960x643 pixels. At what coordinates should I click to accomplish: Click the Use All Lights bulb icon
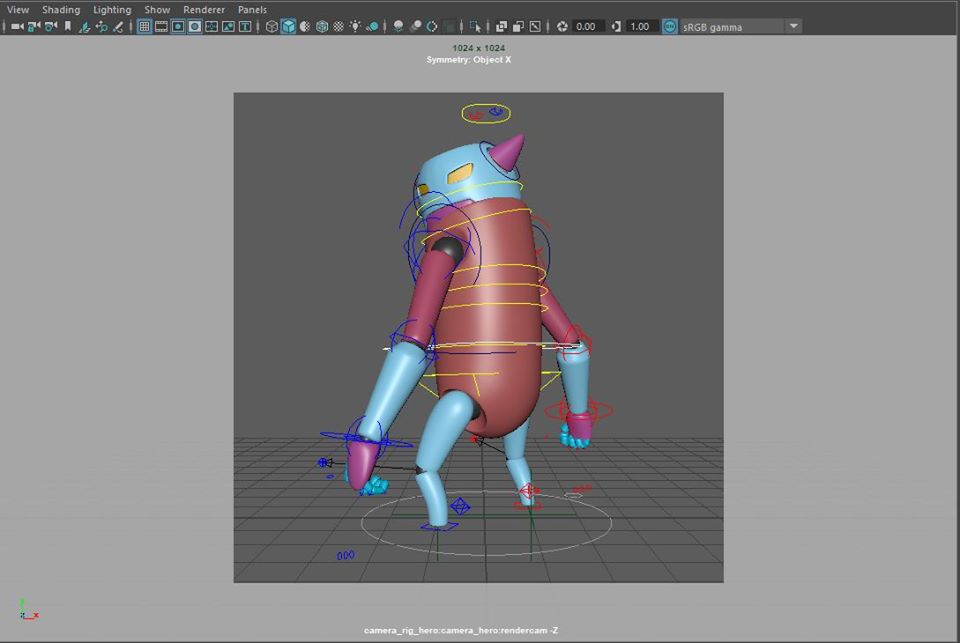pos(356,26)
